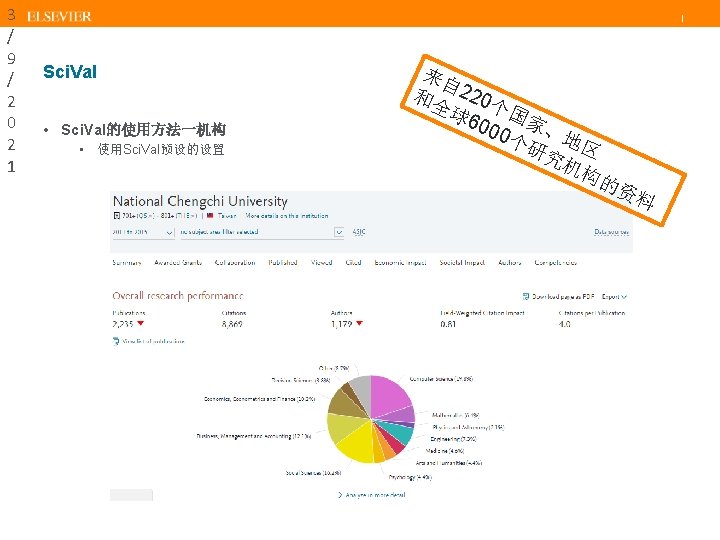Viewport: 720px width, 540px height.
Task: Click the Publications value 2,235
Action: point(123,324)
